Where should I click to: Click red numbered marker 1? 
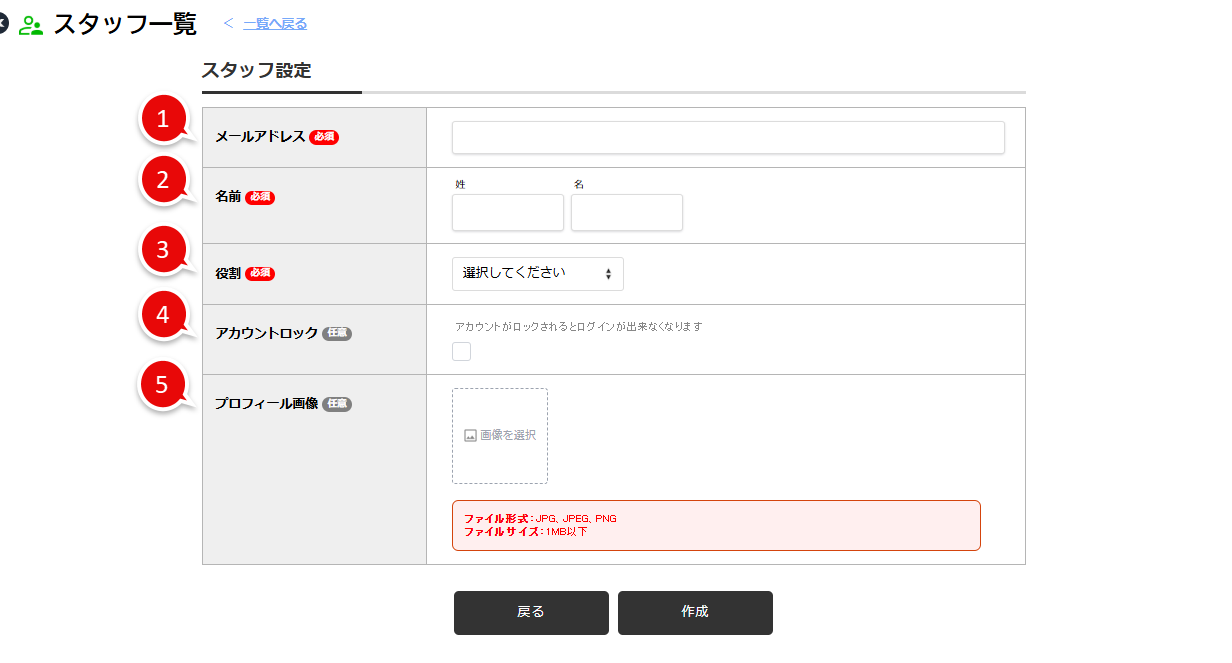tap(162, 119)
